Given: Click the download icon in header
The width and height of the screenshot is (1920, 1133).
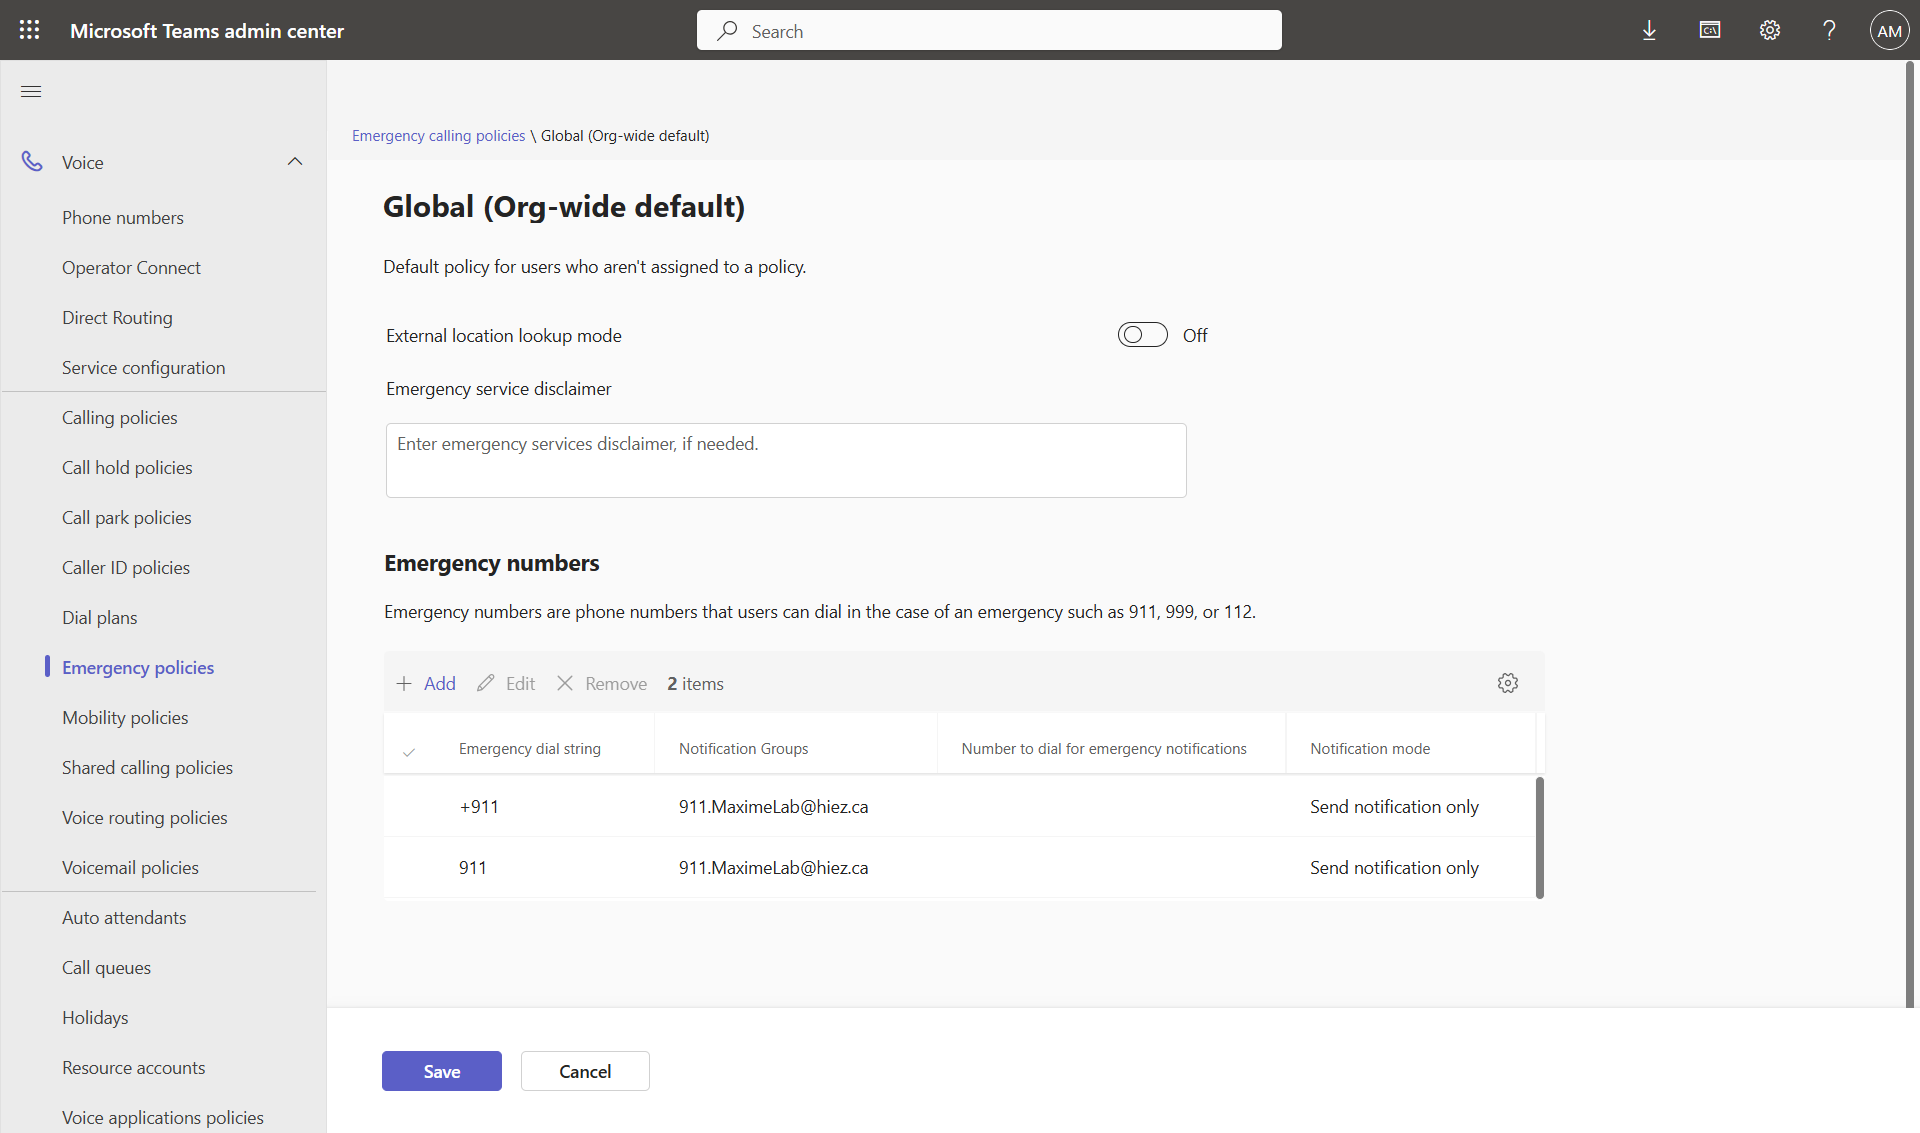Looking at the screenshot, I should point(1649,30).
